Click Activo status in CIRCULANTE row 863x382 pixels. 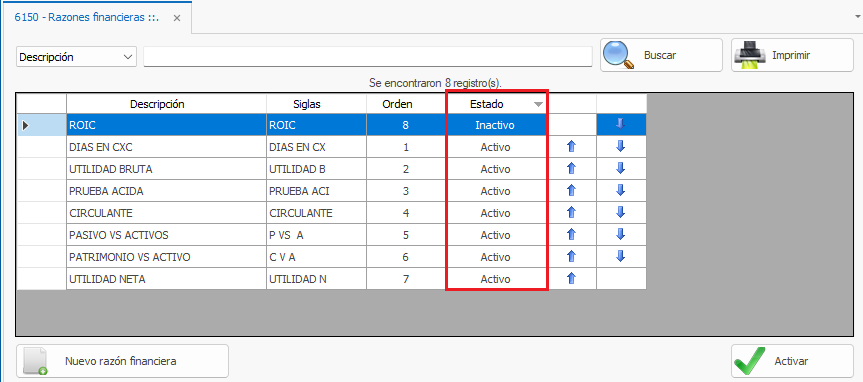(495, 212)
